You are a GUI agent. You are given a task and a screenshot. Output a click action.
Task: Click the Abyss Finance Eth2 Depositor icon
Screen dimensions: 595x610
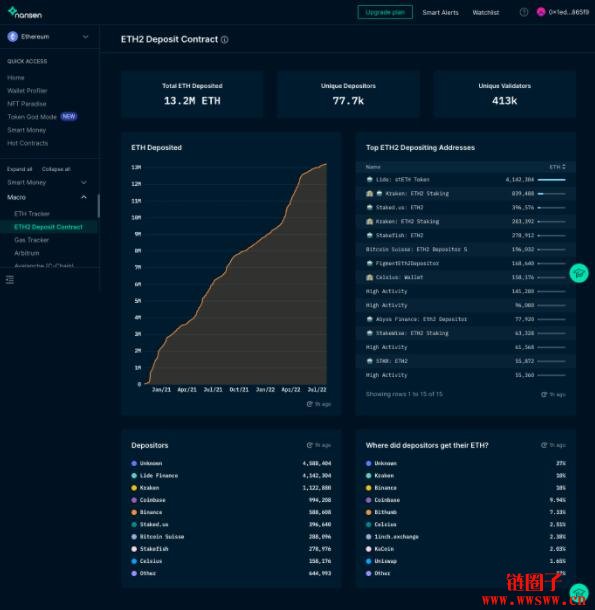[370, 319]
